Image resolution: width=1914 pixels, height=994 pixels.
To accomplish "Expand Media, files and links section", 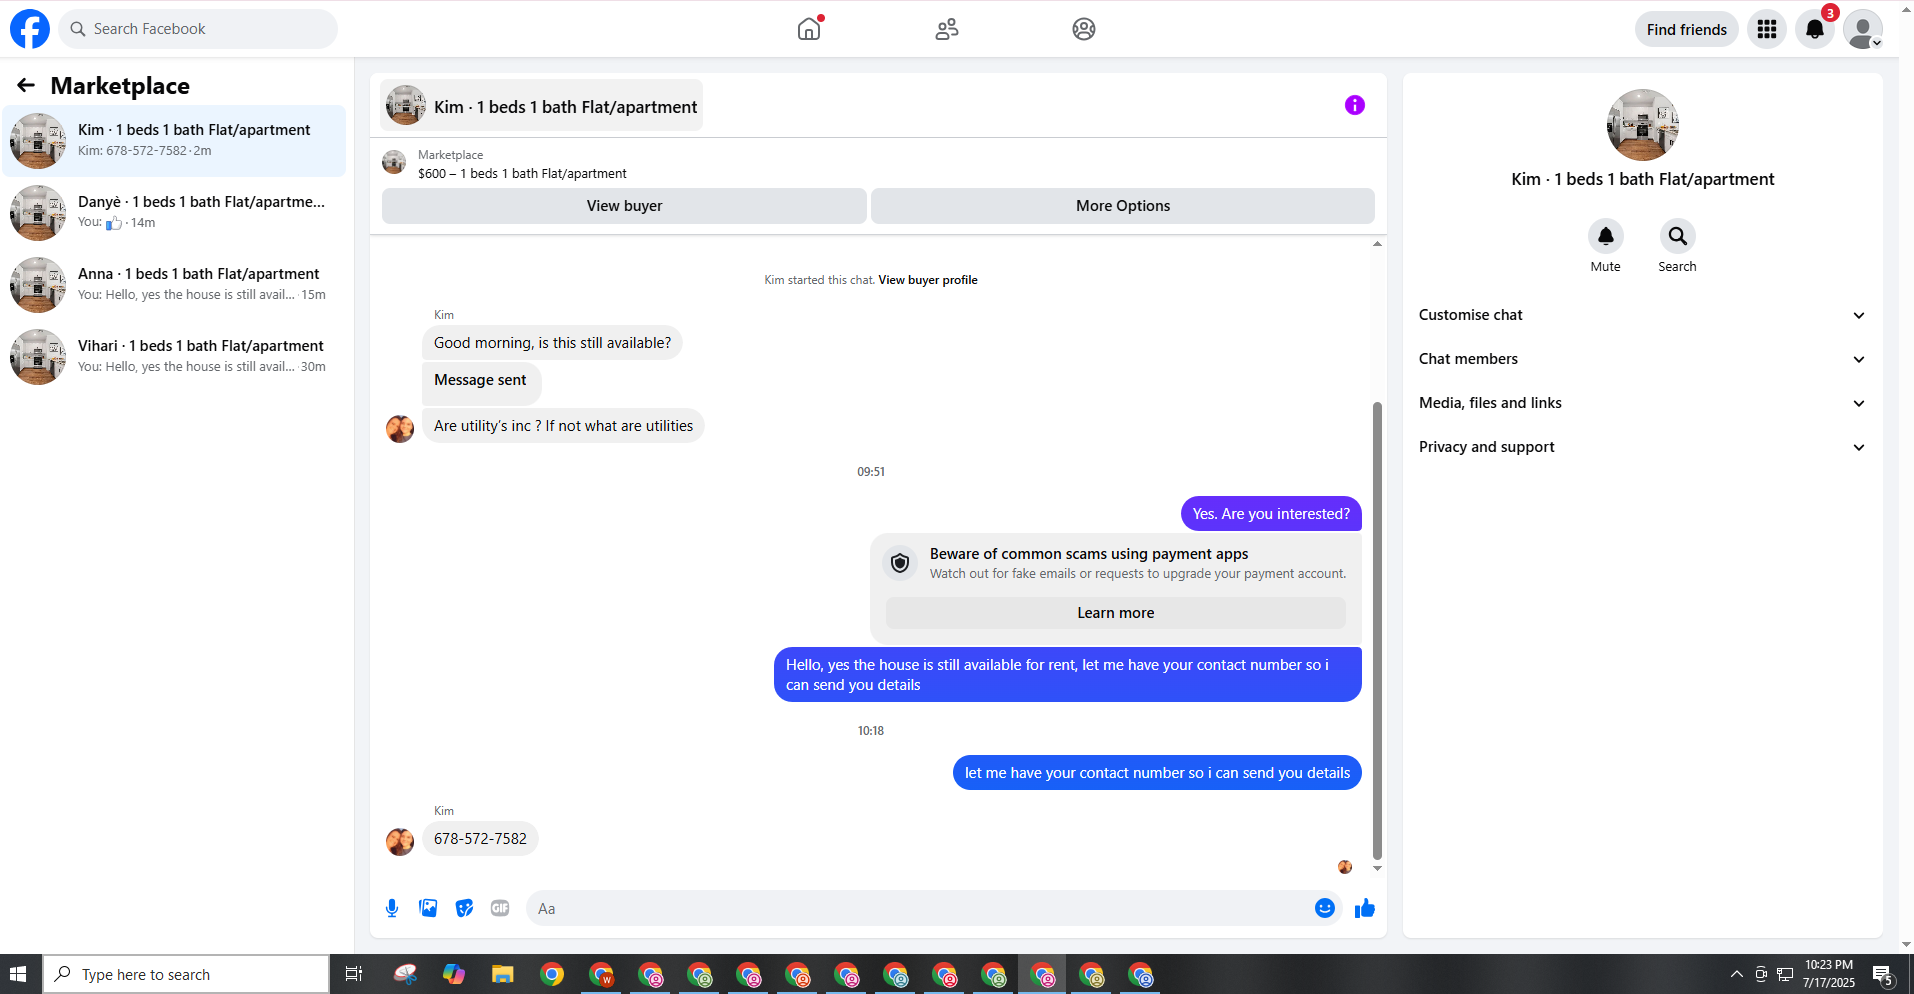I will [x=1642, y=403].
